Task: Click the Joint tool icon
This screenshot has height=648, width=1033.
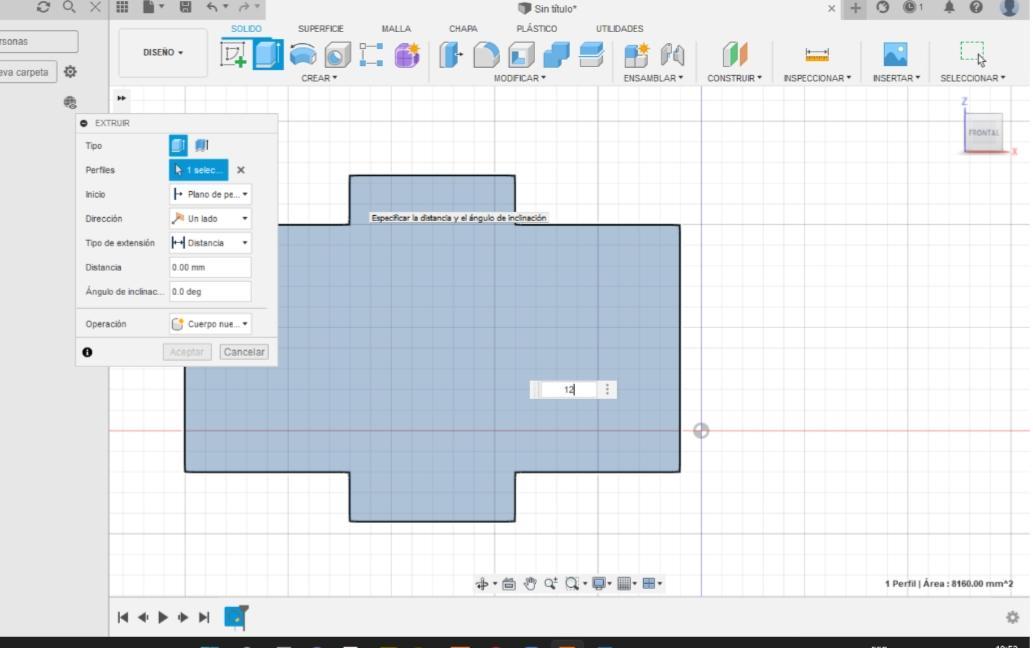Action: [672, 55]
